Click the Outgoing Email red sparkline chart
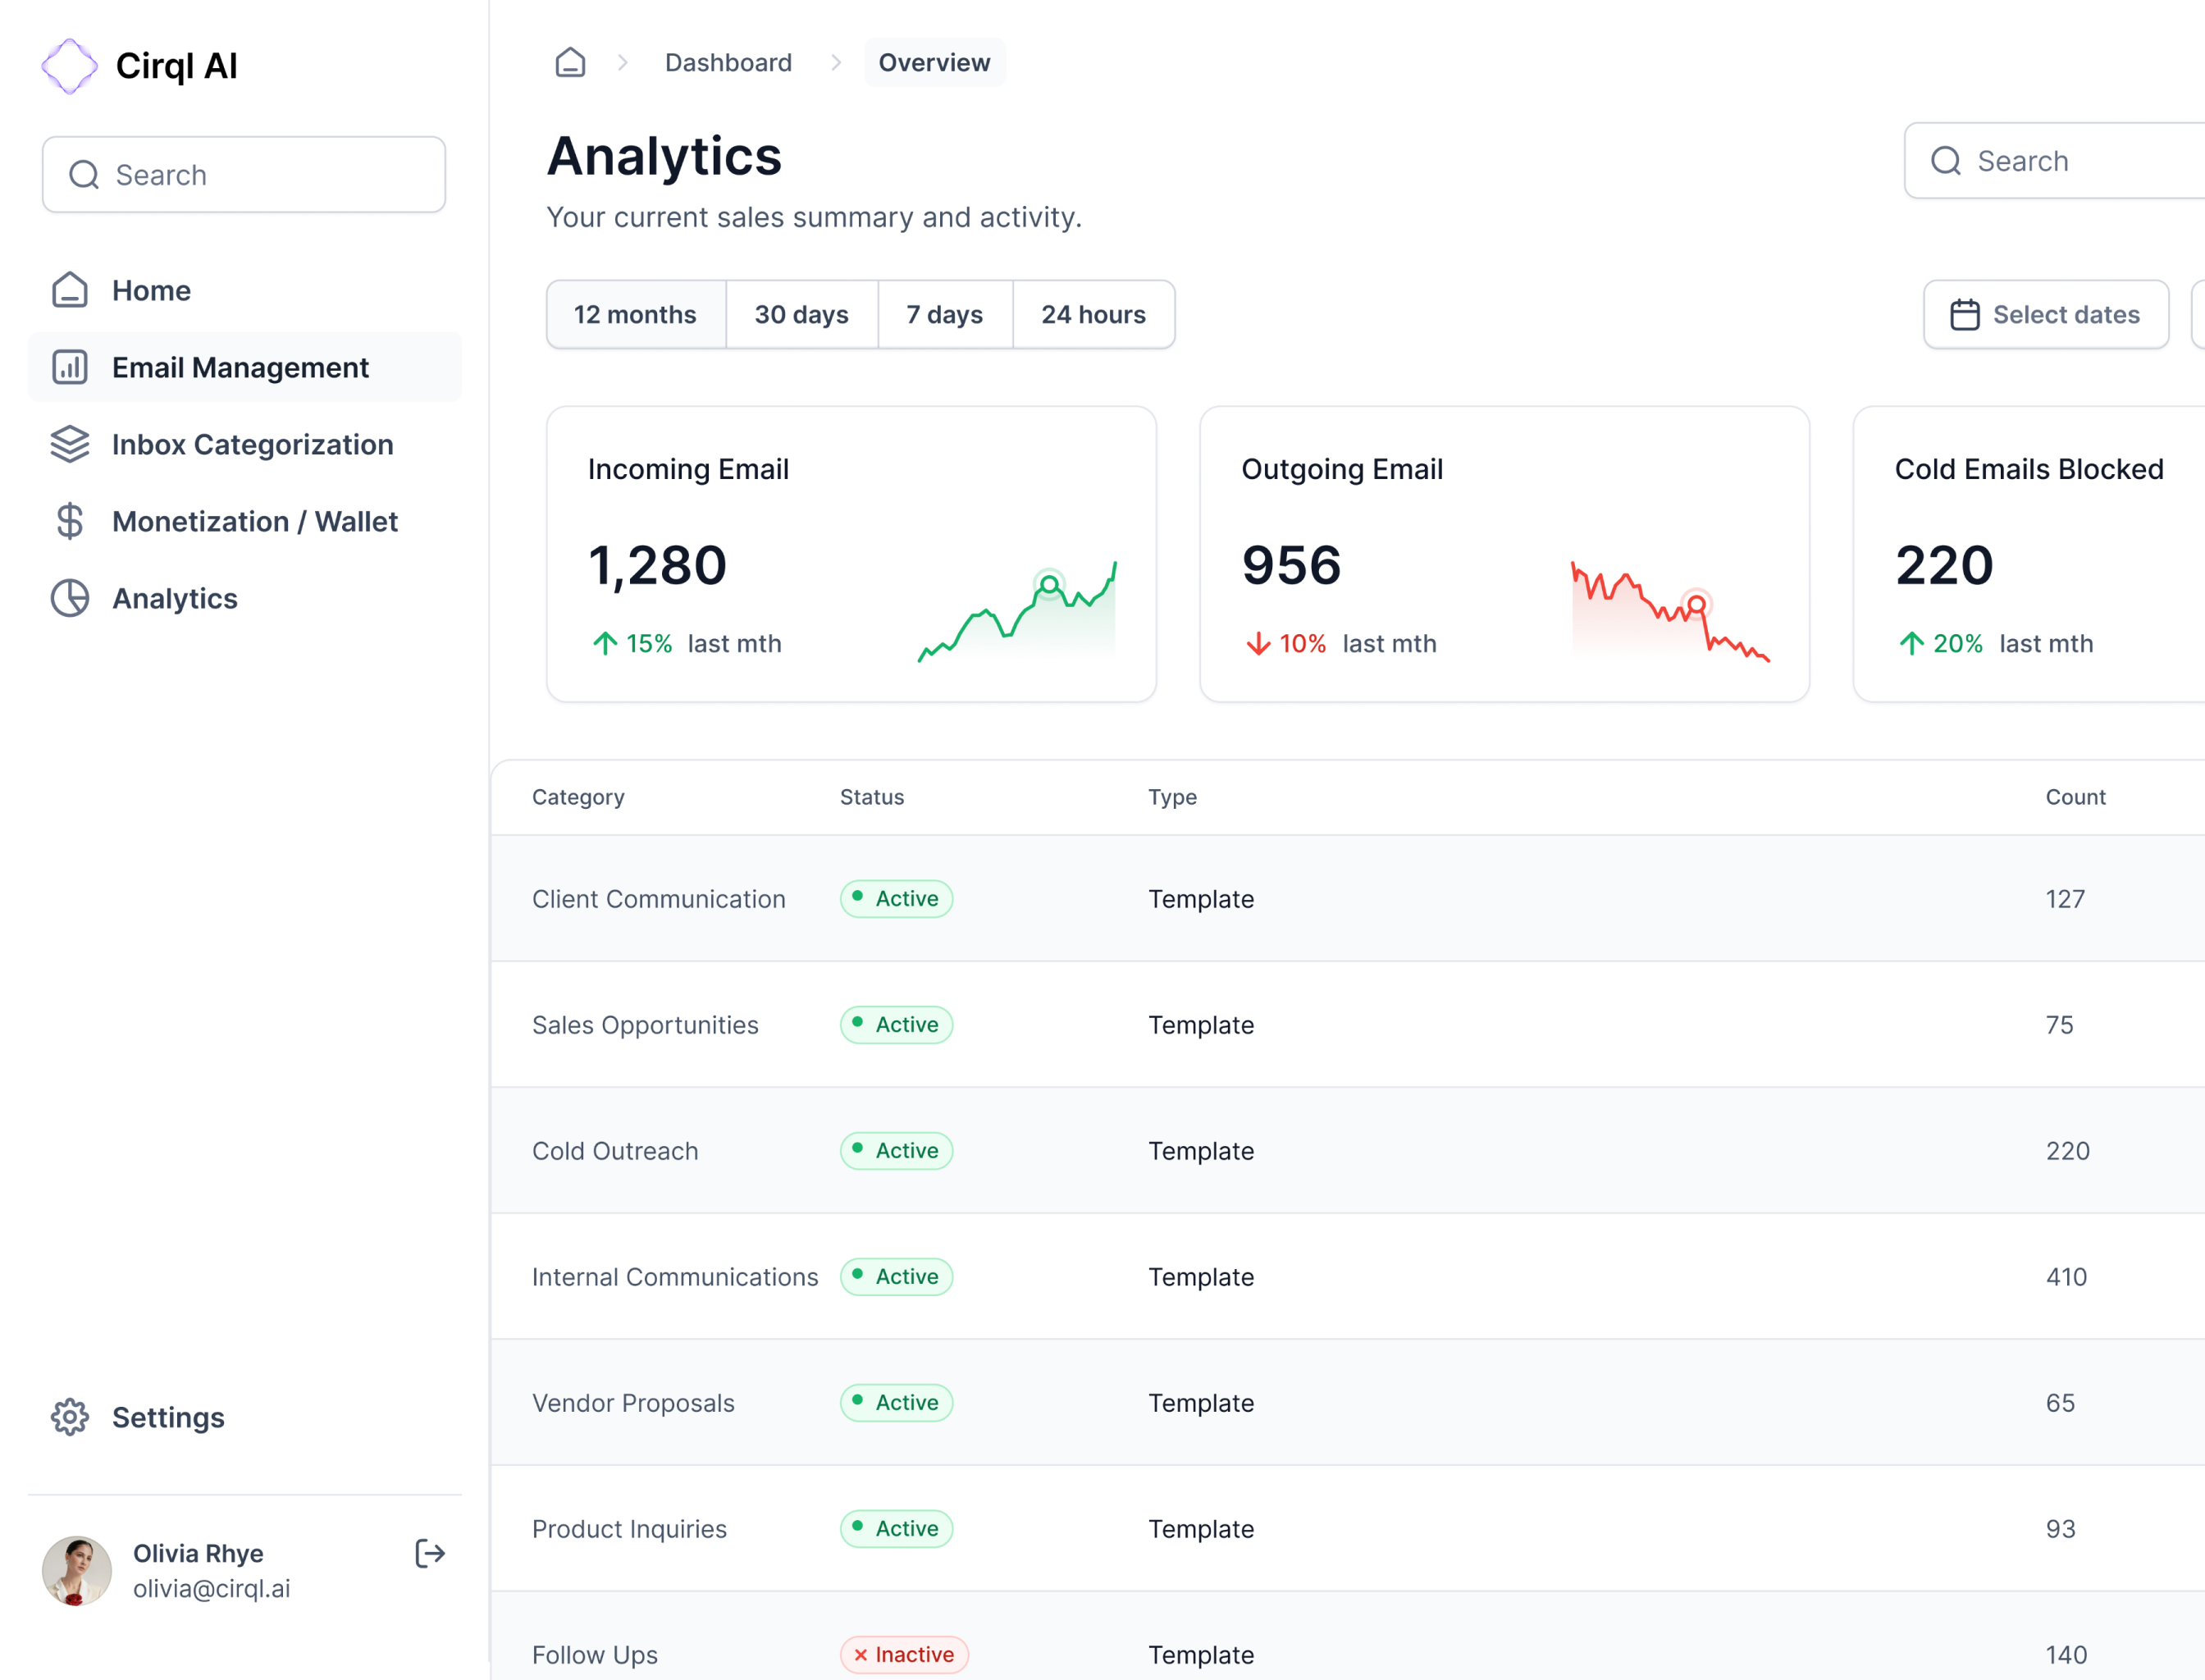The height and width of the screenshot is (1680, 2205). point(1670,611)
